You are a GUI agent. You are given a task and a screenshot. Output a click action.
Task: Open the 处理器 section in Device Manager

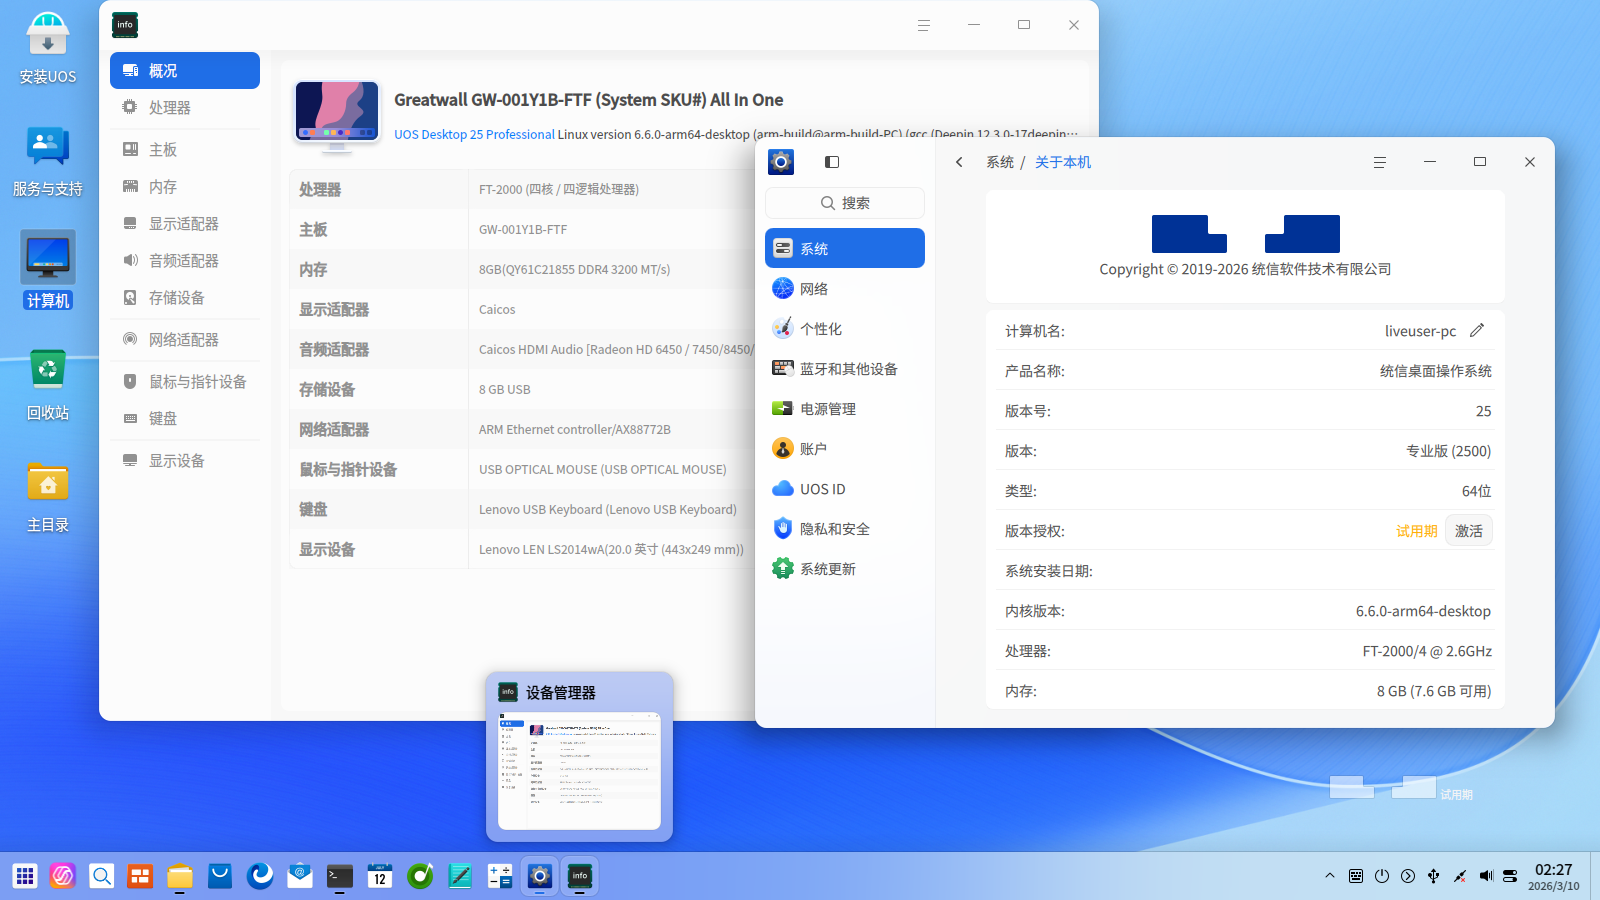point(185,108)
